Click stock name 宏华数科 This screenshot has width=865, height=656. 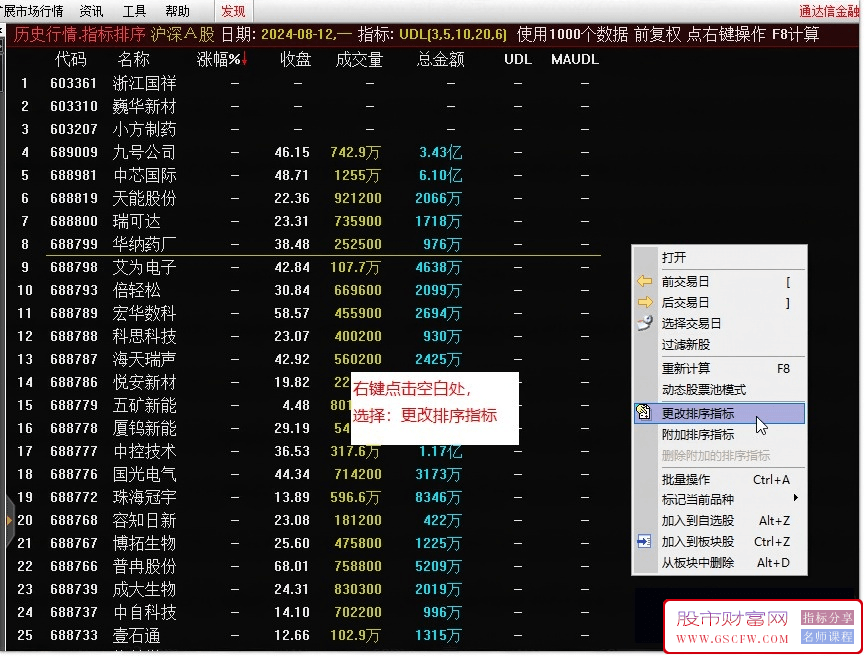145,313
